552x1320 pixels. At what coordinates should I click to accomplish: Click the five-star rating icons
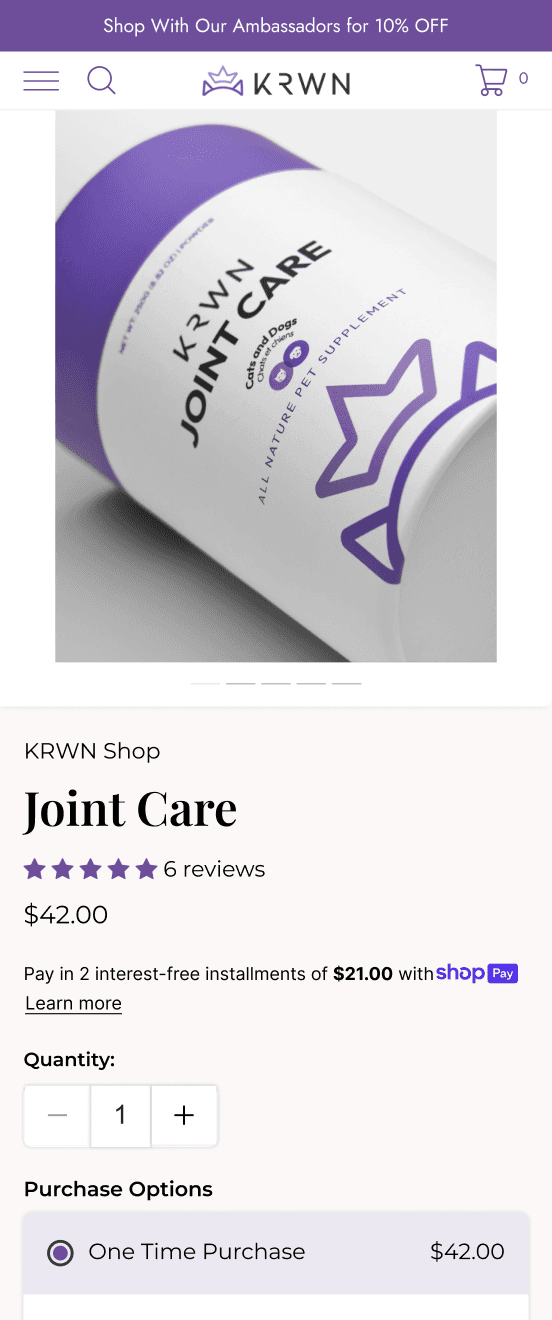(x=91, y=869)
